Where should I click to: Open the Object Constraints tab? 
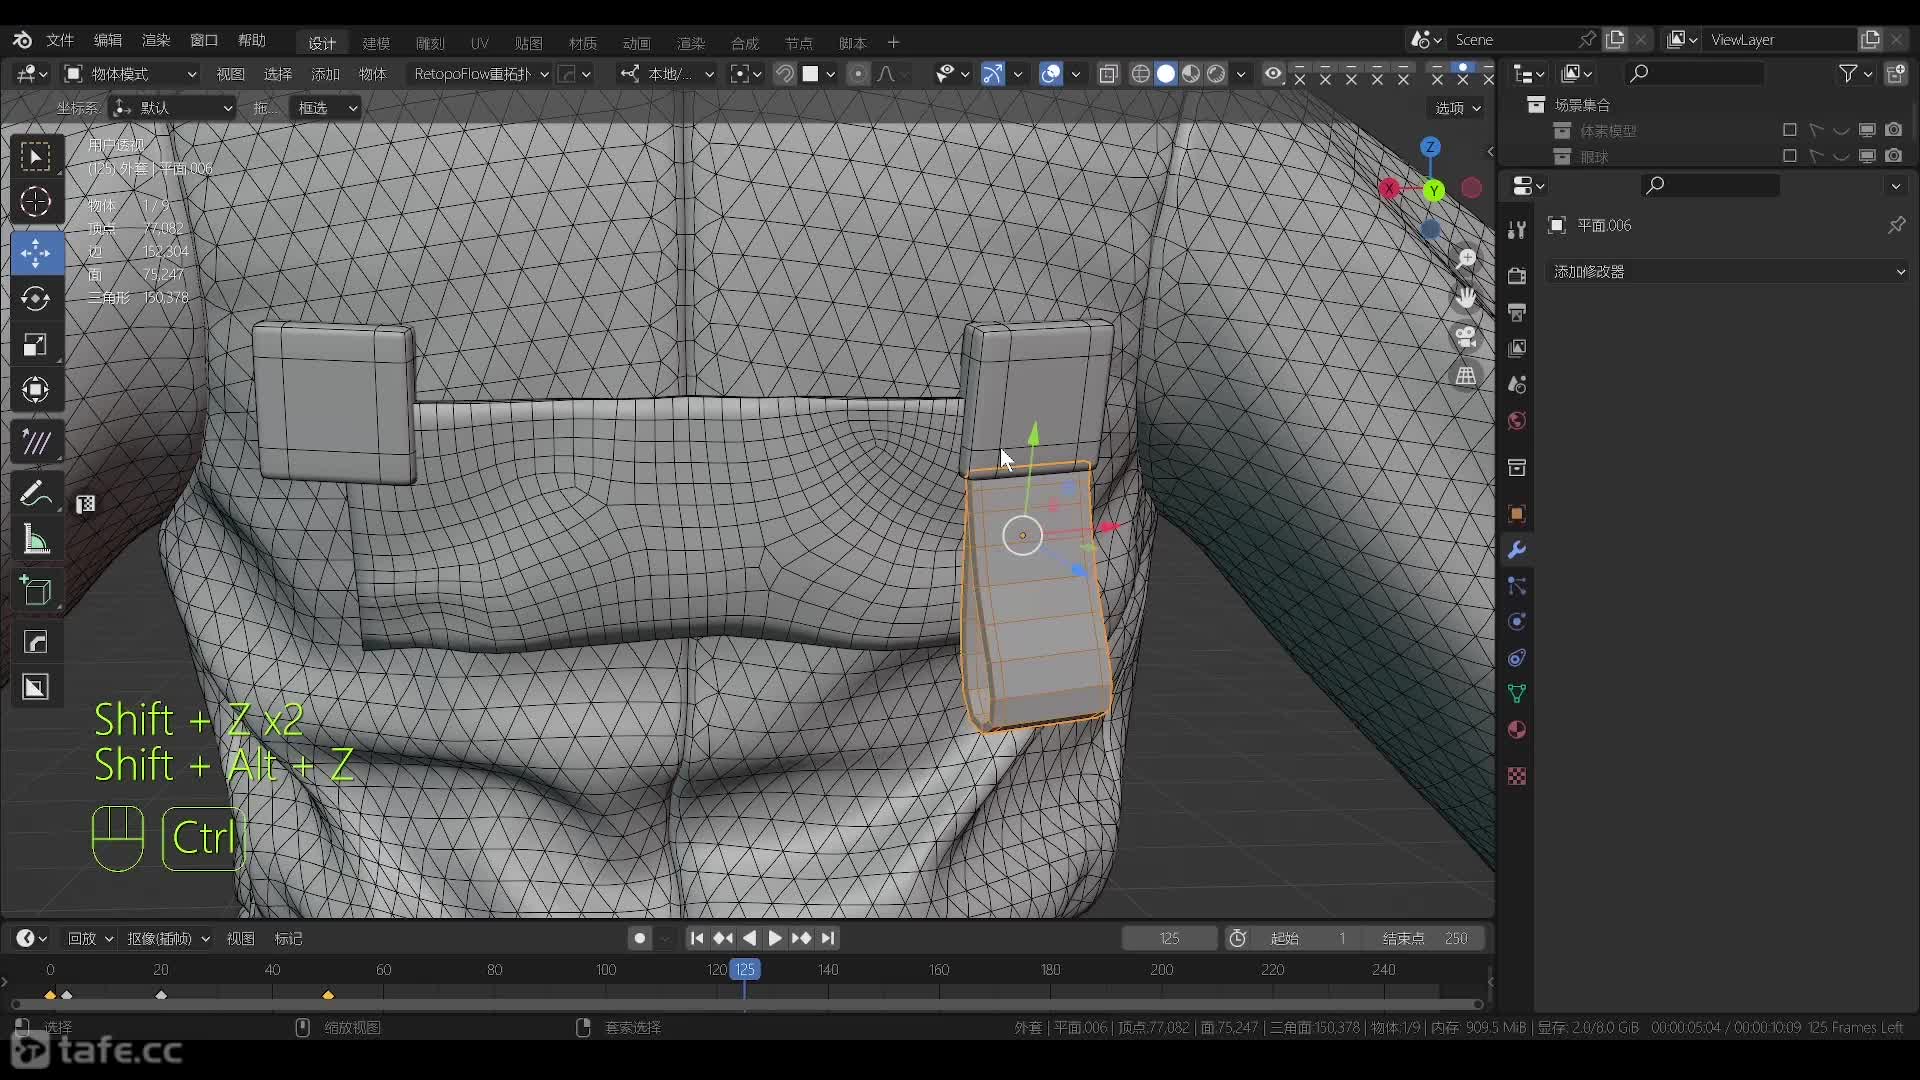(1516, 658)
